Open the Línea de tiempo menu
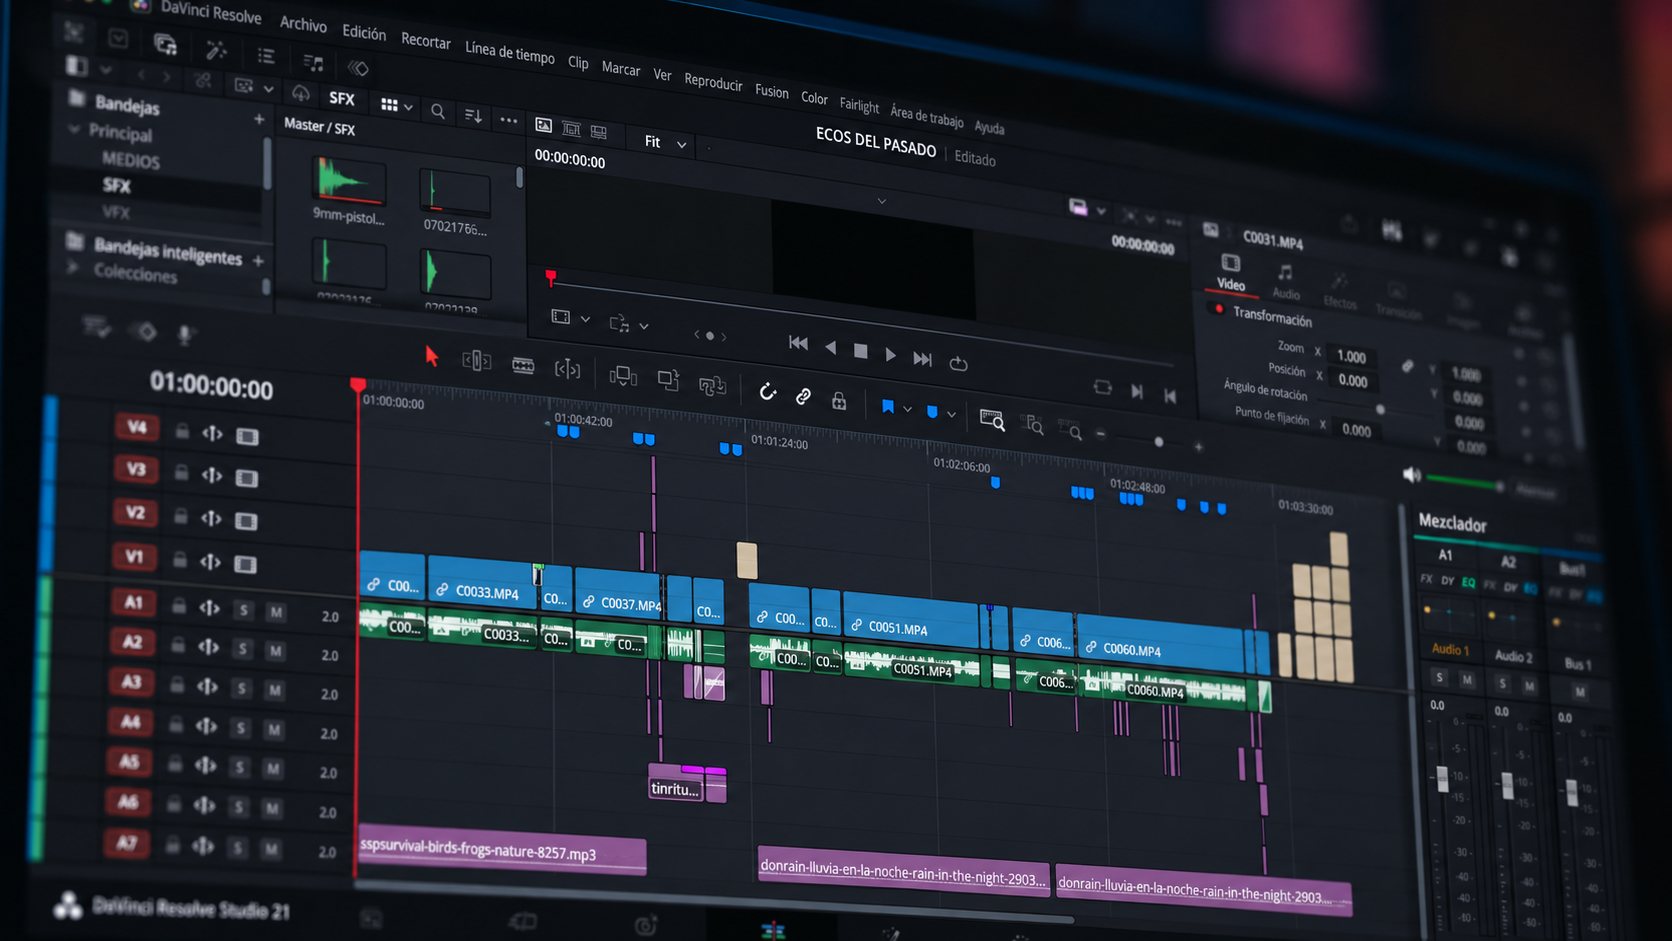 point(509,52)
